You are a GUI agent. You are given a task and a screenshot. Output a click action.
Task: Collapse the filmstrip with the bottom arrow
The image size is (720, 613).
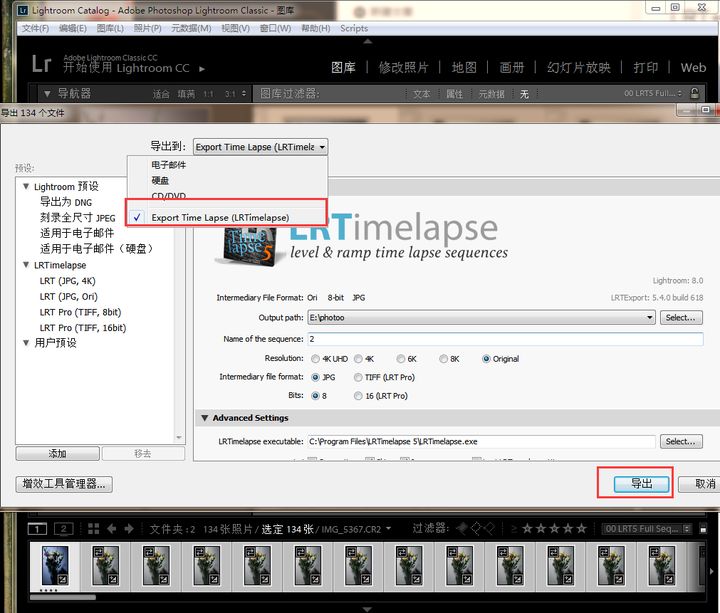pyautogui.click(x=367, y=609)
